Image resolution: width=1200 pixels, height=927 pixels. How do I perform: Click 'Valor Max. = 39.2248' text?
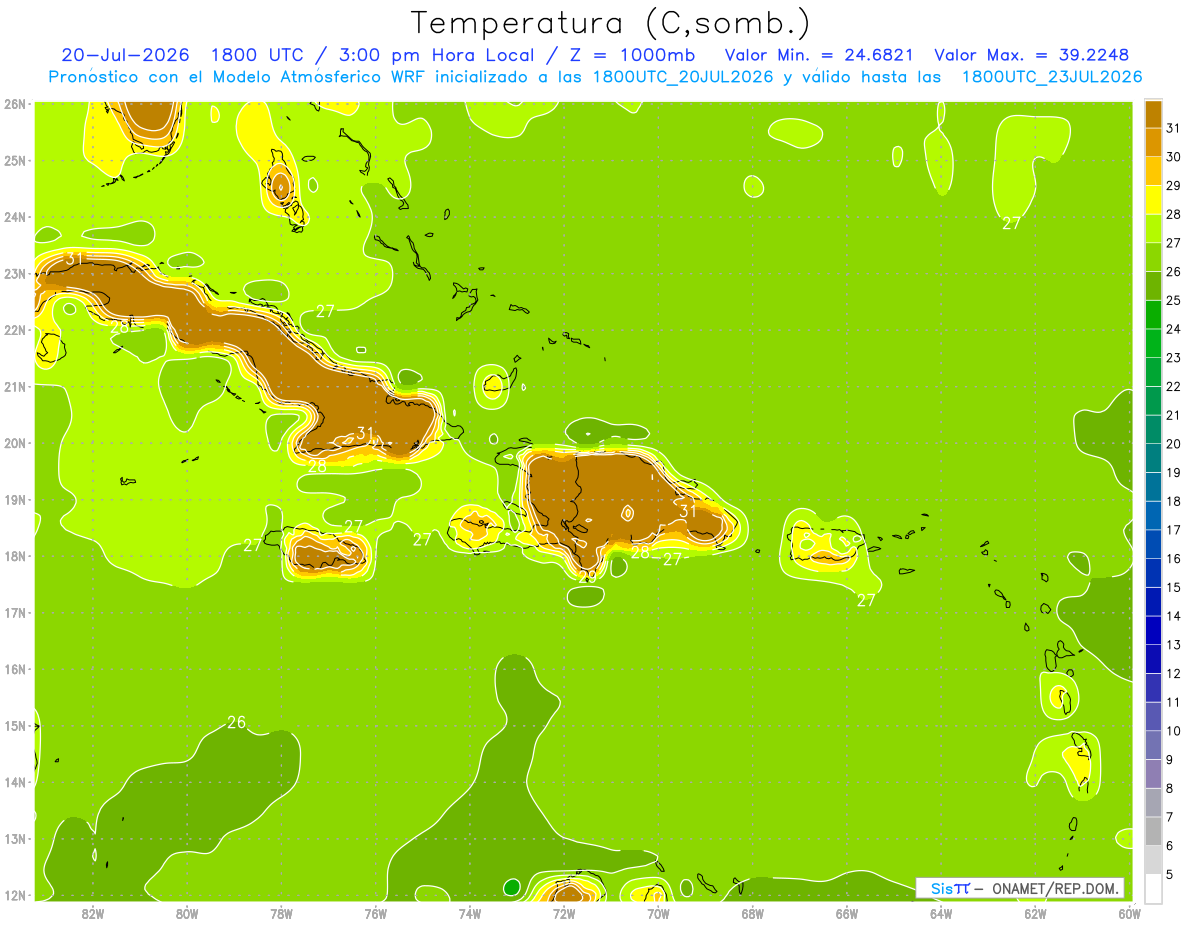point(1032,55)
